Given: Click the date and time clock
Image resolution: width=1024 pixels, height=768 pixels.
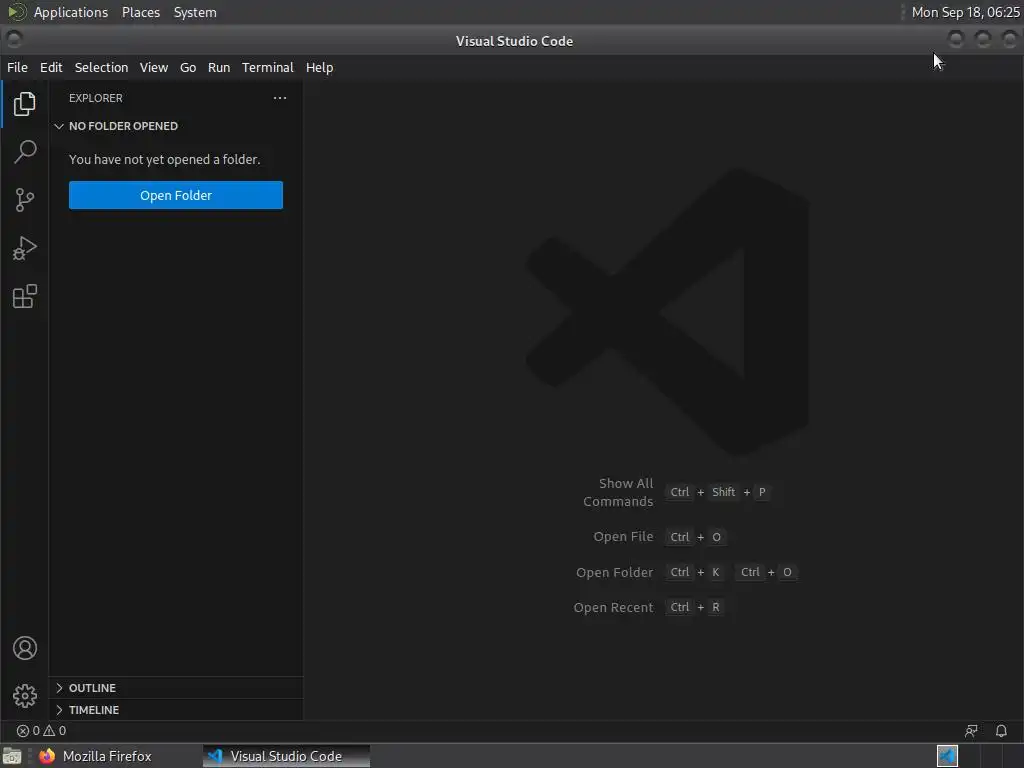Looking at the screenshot, I should click(x=965, y=12).
